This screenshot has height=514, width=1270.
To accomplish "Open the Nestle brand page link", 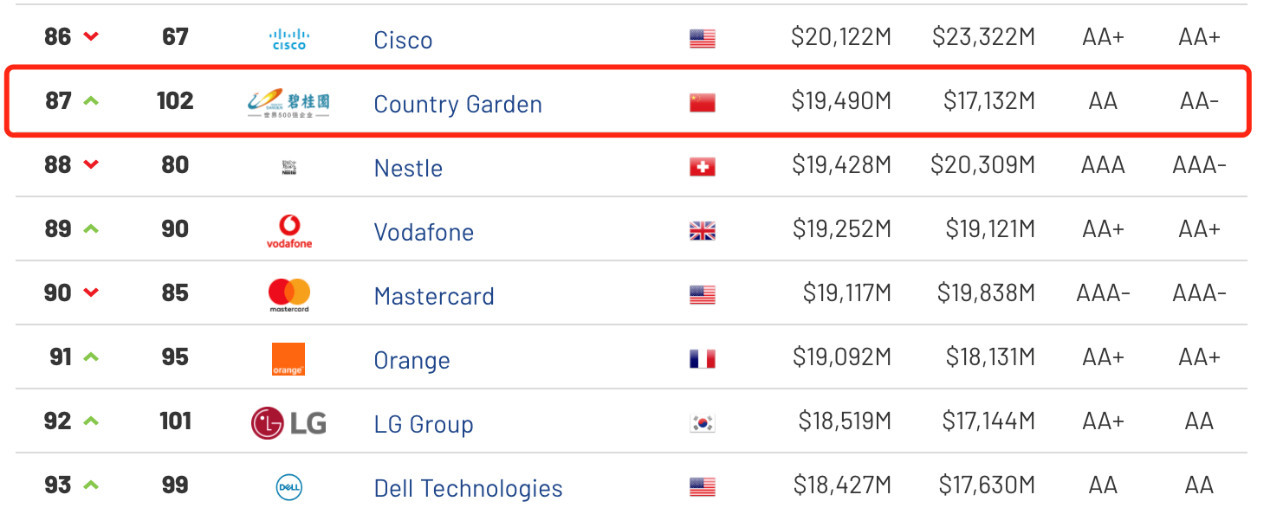I will click(x=408, y=168).
